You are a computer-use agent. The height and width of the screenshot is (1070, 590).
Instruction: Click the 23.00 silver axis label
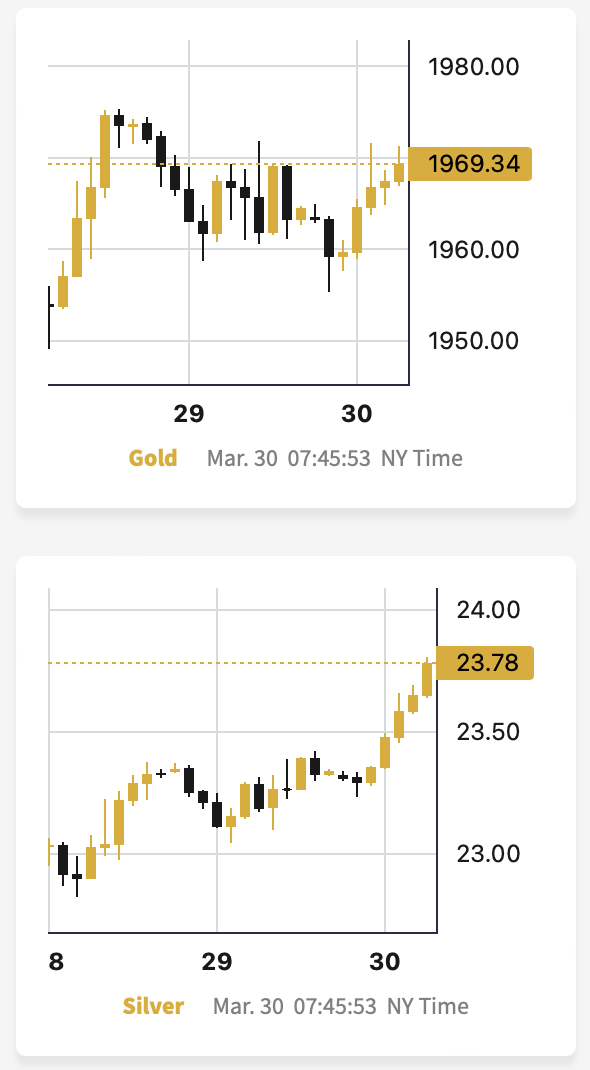[x=488, y=854]
